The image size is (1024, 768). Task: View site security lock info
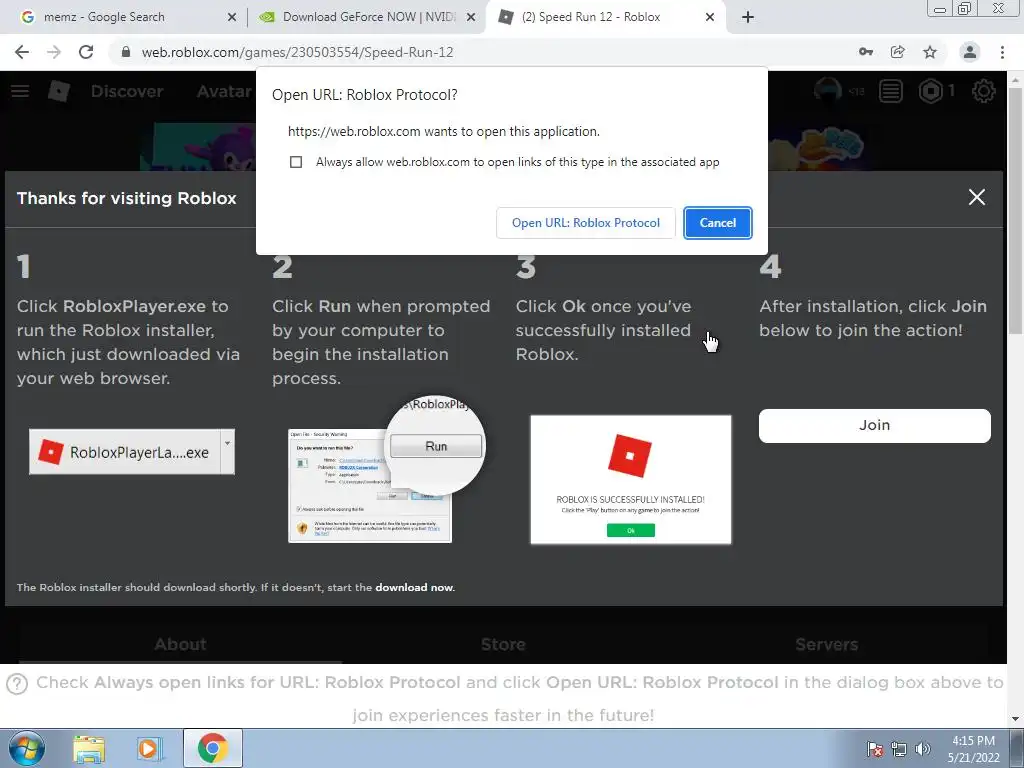[x=126, y=52]
